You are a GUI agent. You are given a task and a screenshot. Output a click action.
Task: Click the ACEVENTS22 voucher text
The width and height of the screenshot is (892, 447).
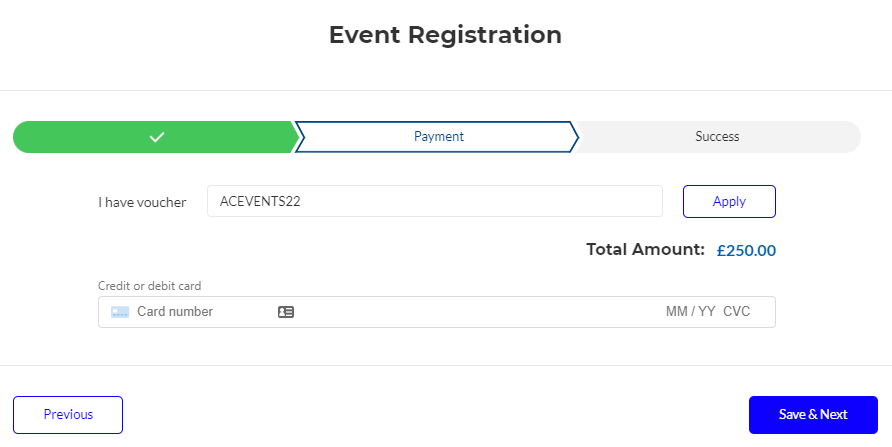click(260, 201)
